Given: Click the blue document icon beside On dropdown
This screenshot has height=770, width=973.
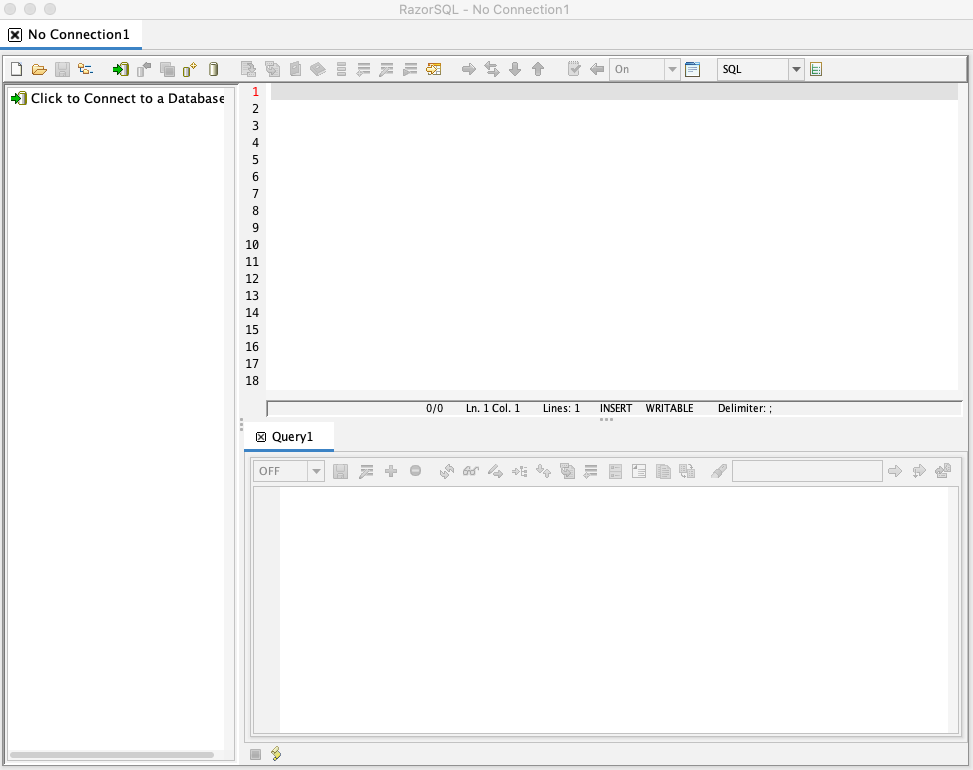Looking at the screenshot, I should pos(692,69).
